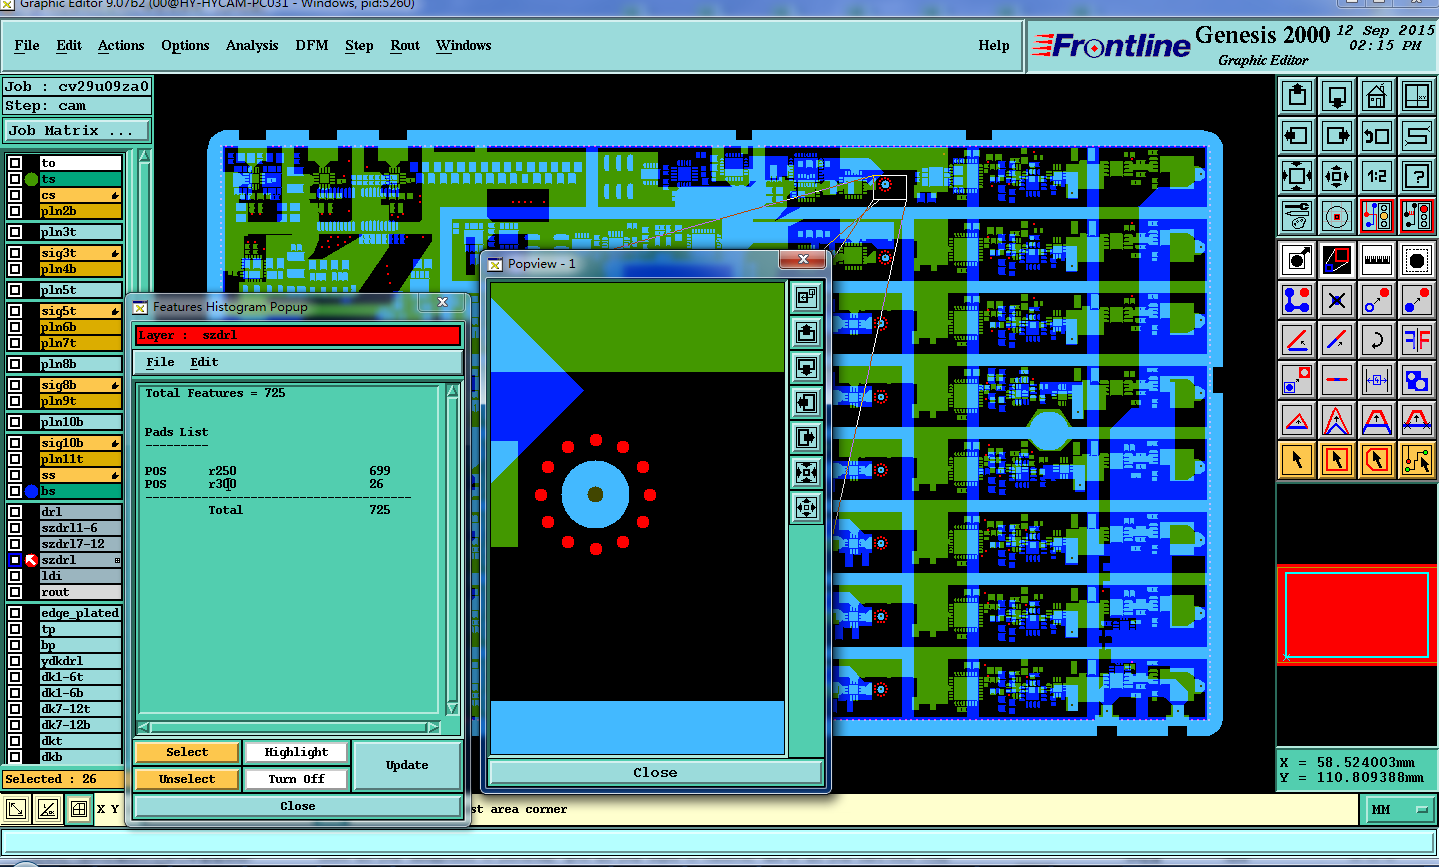Open the Job Matrix button

[76, 130]
